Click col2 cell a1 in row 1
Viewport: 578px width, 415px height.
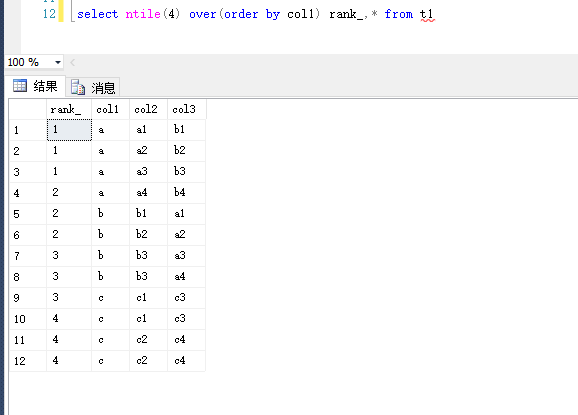pyautogui.click(x=149, y=130)
